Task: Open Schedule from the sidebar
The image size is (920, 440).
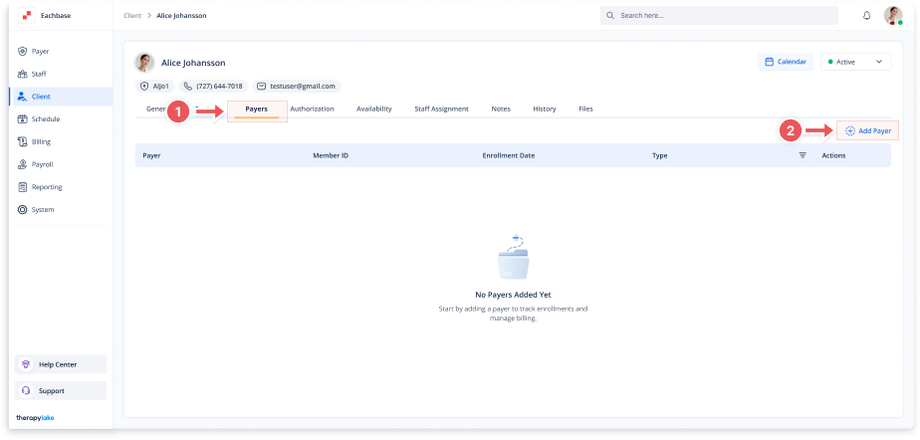Action: coord(60,119)
